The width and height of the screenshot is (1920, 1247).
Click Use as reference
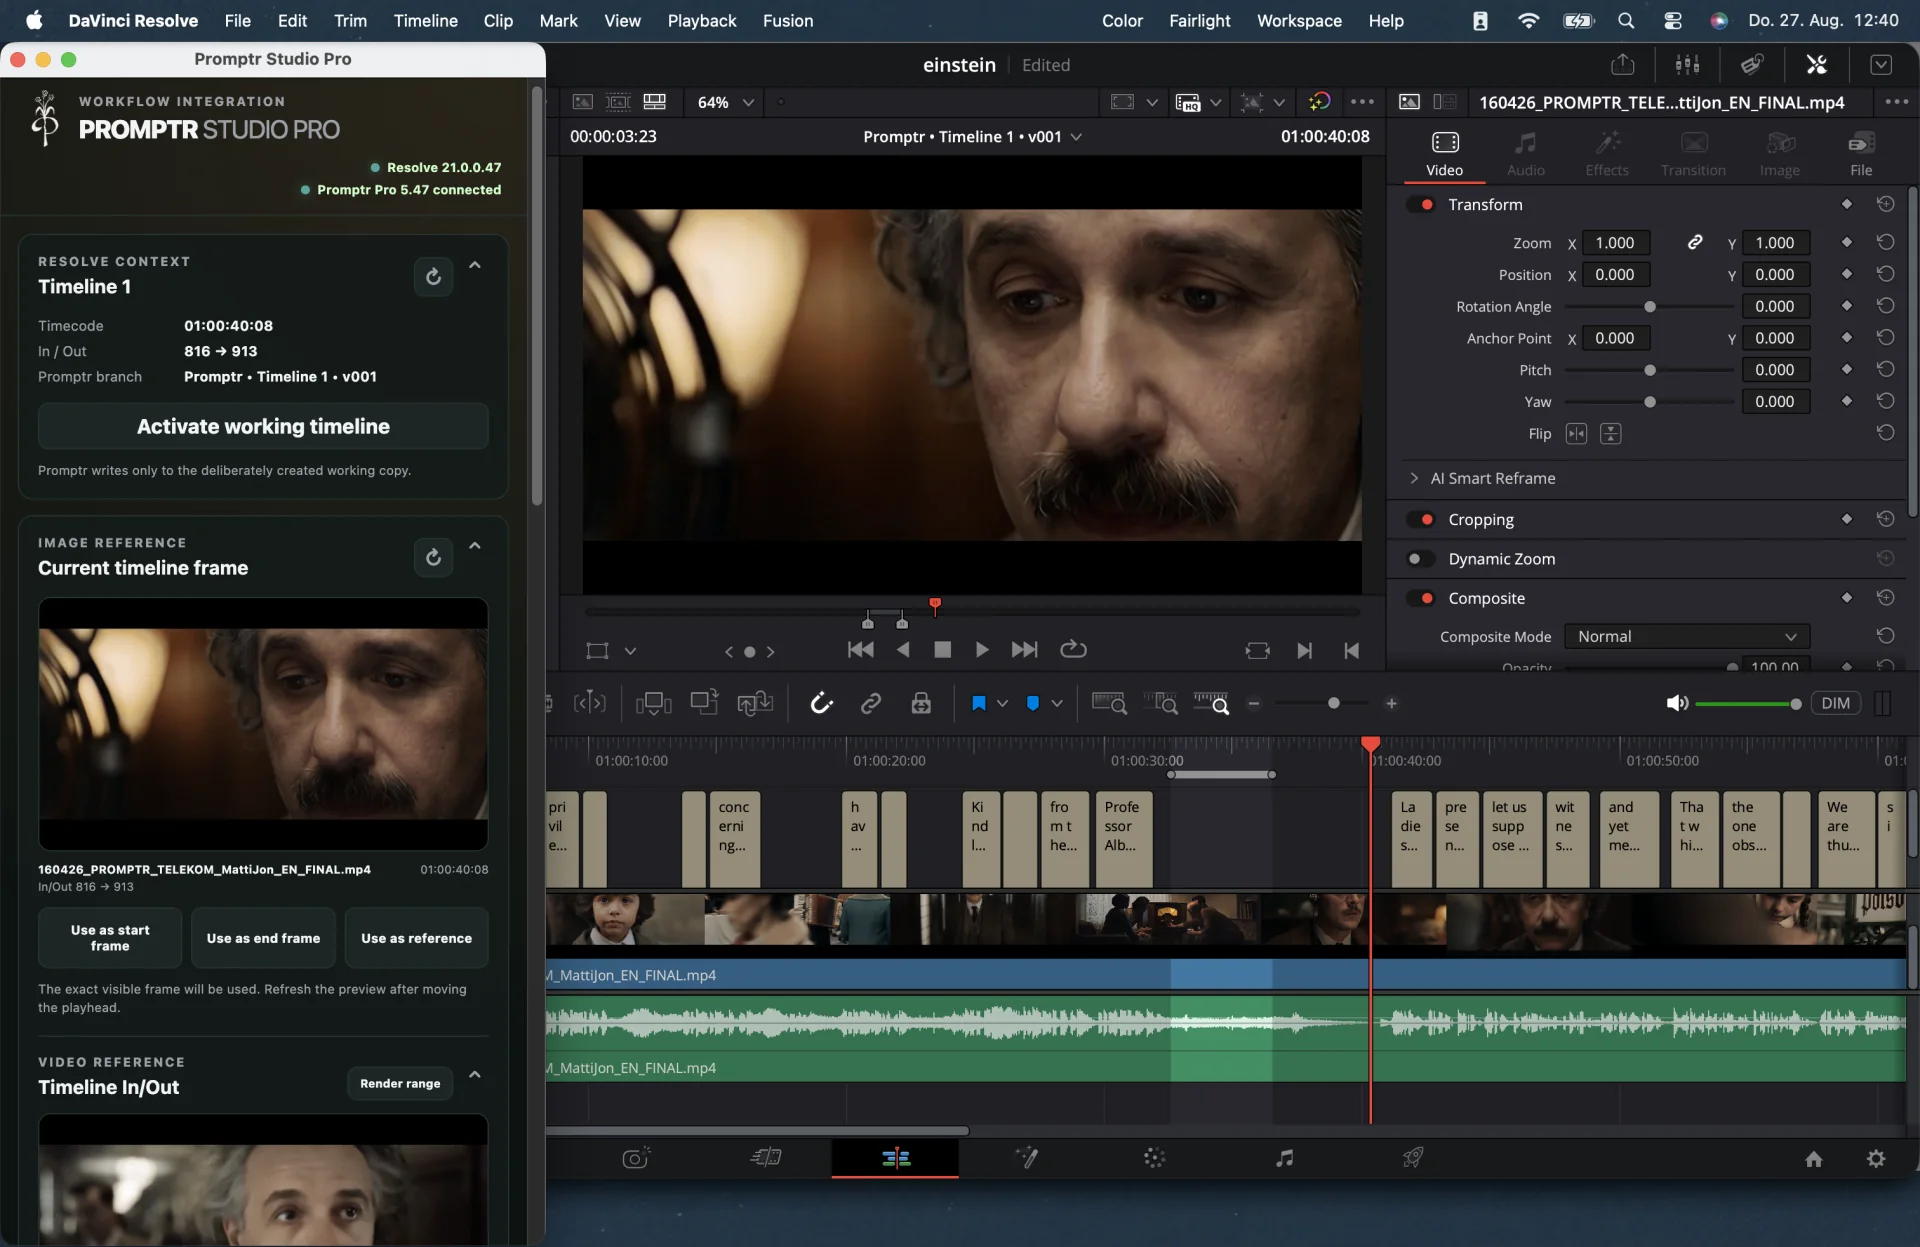click(x=416, y=938)
